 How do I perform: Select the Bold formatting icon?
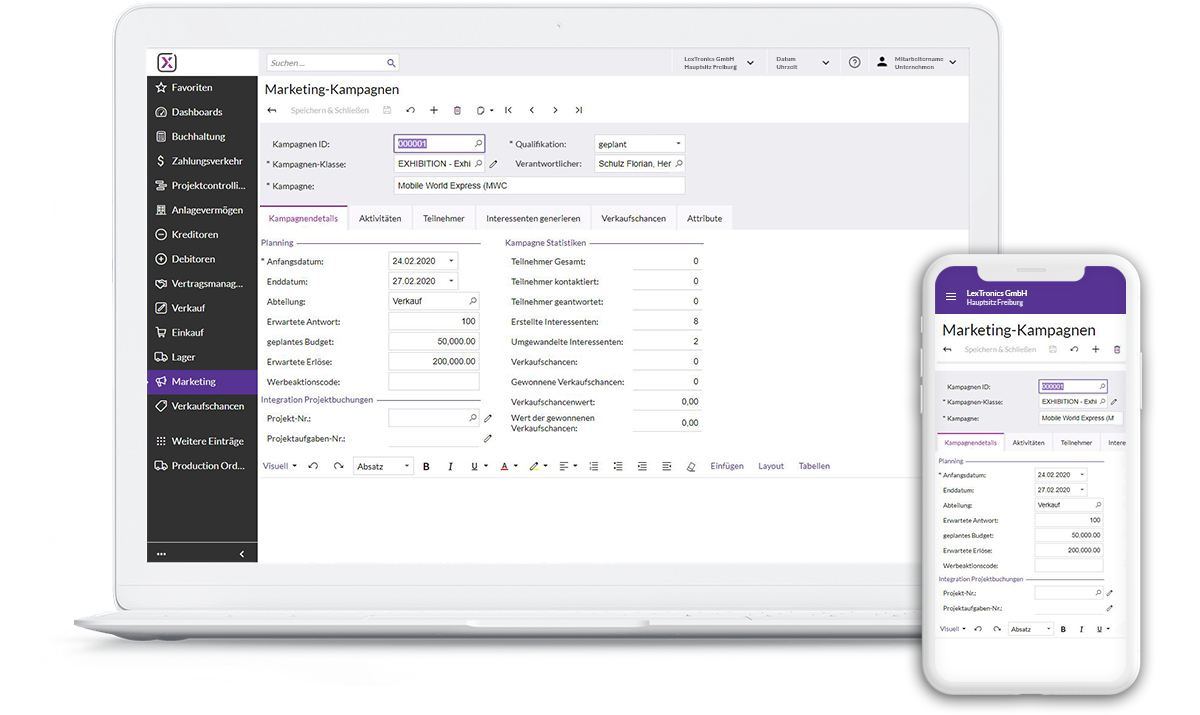pos(426,466)
